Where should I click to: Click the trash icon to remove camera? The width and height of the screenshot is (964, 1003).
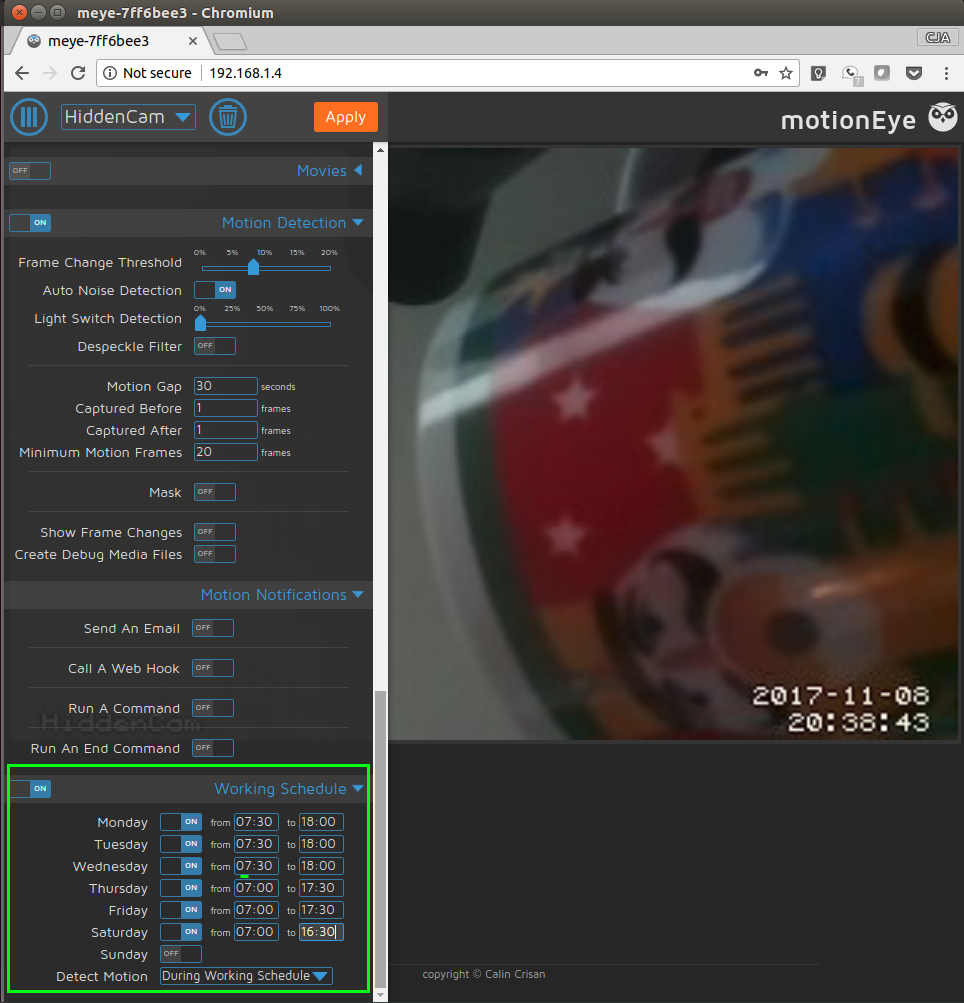(x=228, y=117)
